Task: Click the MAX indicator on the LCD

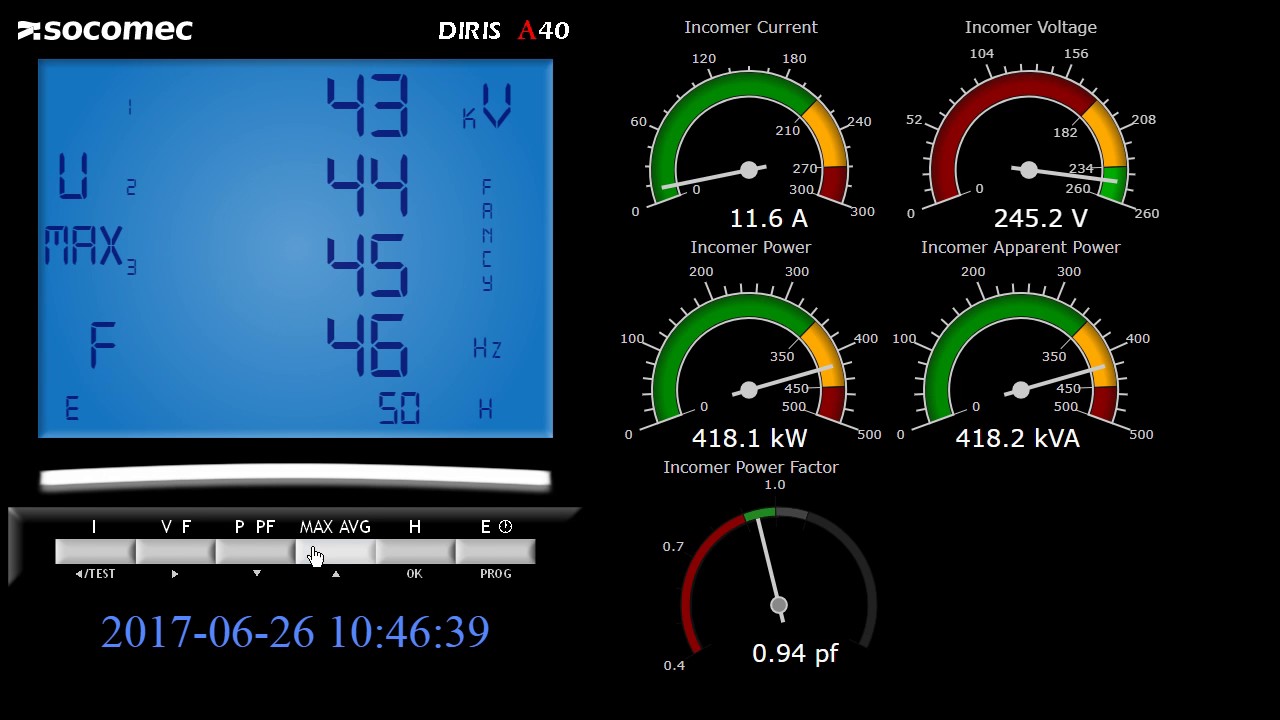Action: (84, 246)
